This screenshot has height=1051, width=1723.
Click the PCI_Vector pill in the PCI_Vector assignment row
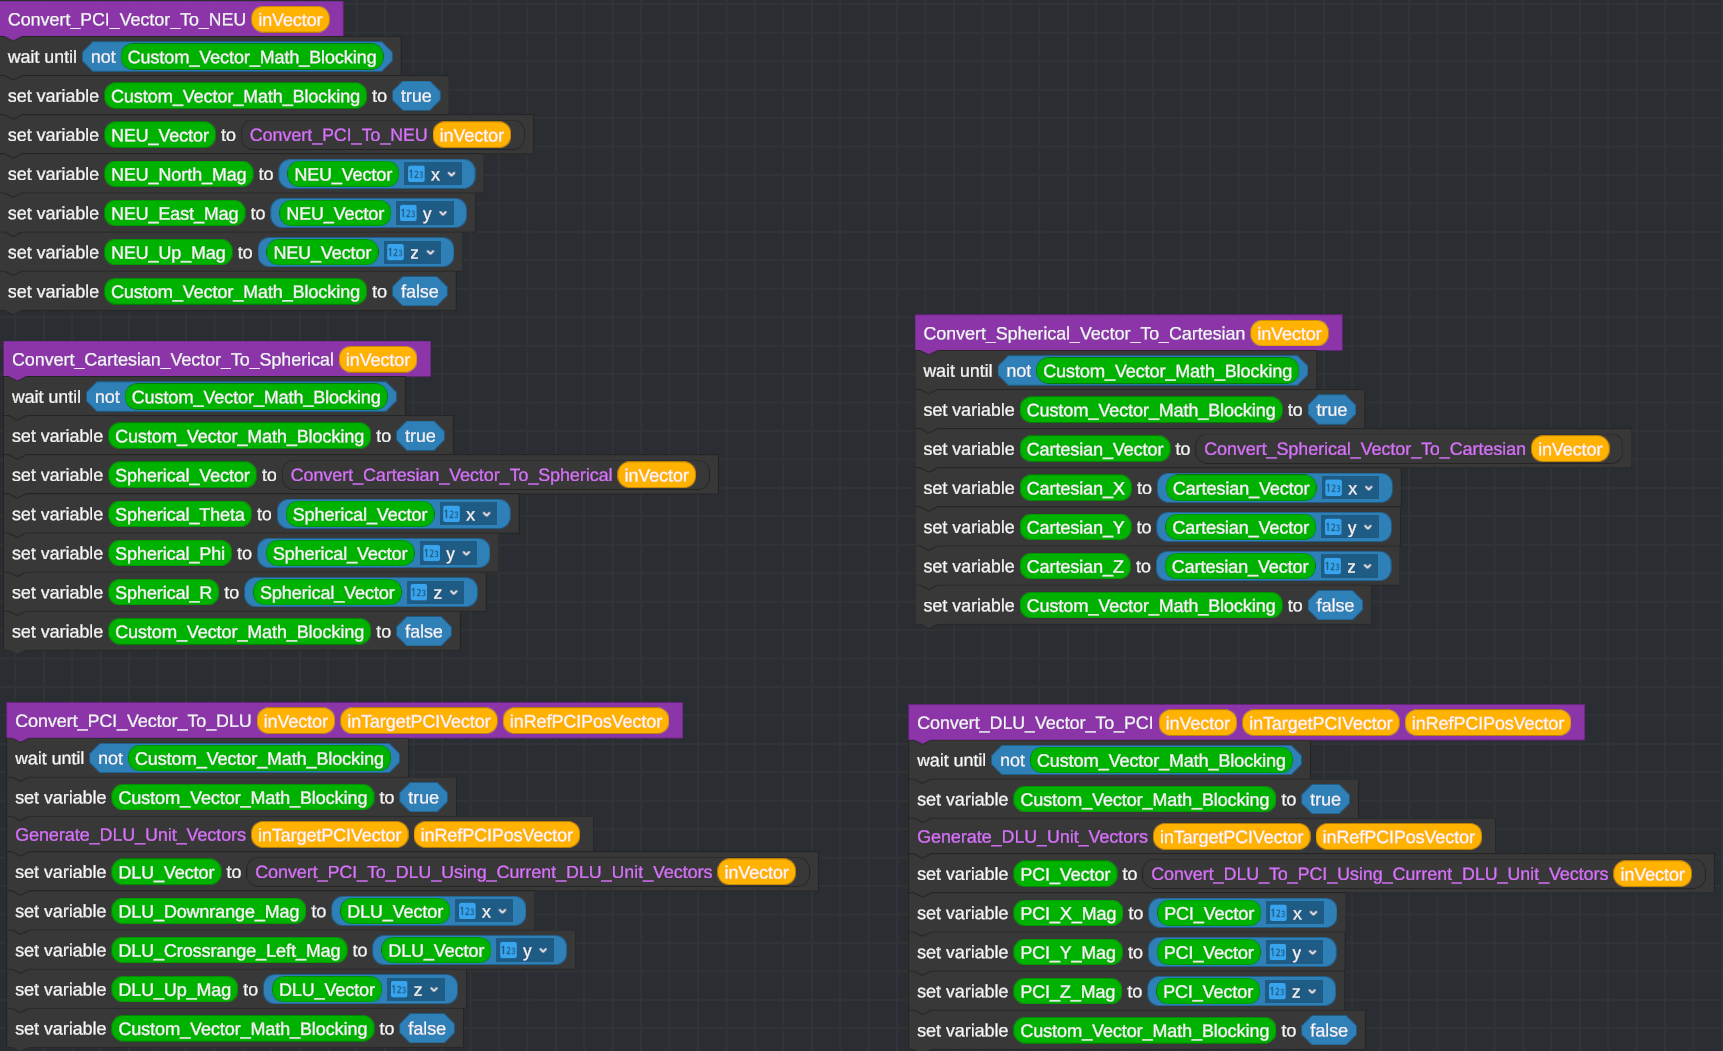[1065, 874]
